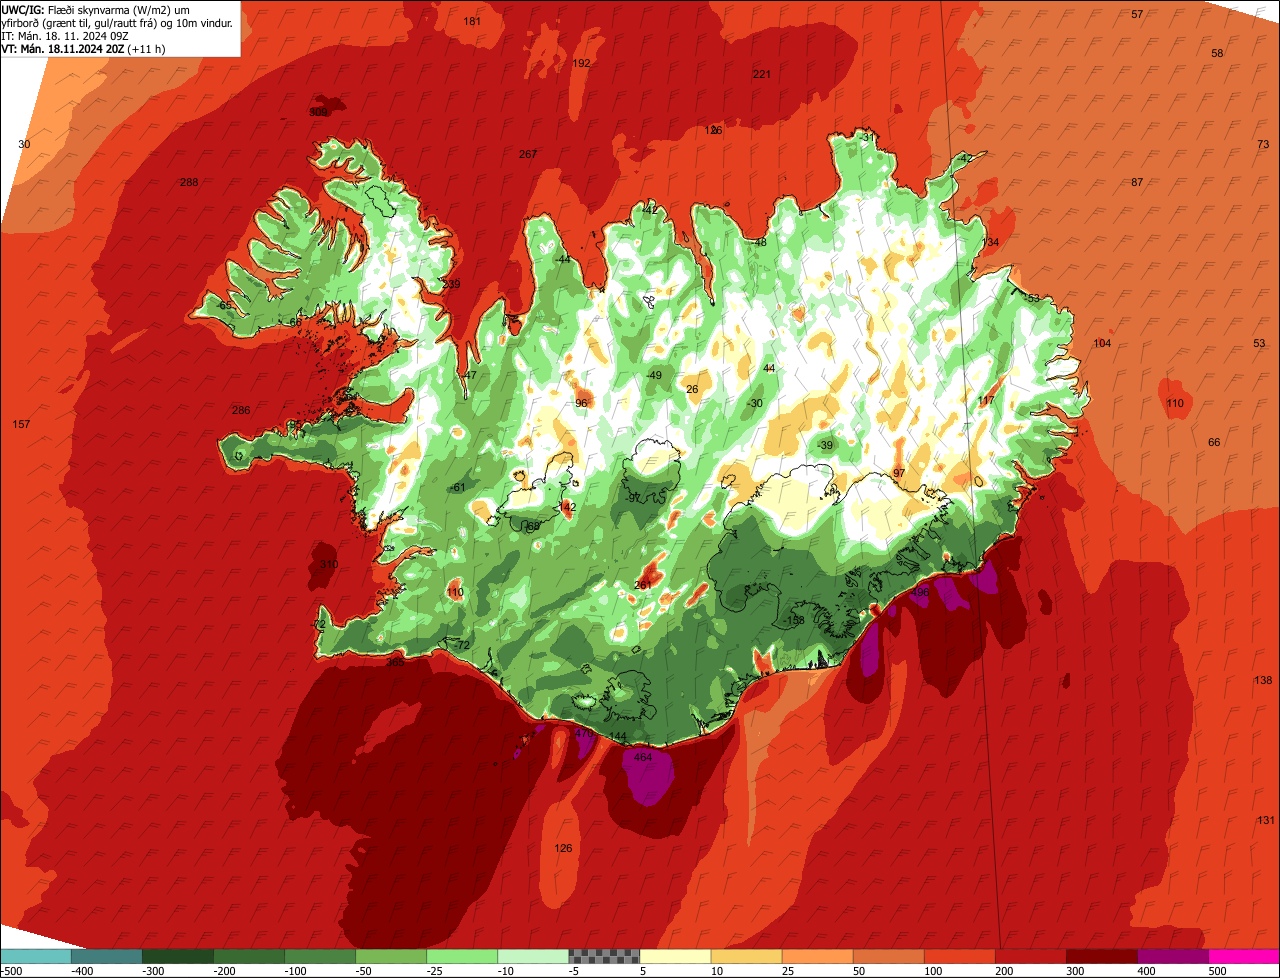The image size is (1280, 978).
Task: Click the value 138 at the right edge
Action: (x=1264, y=680)
